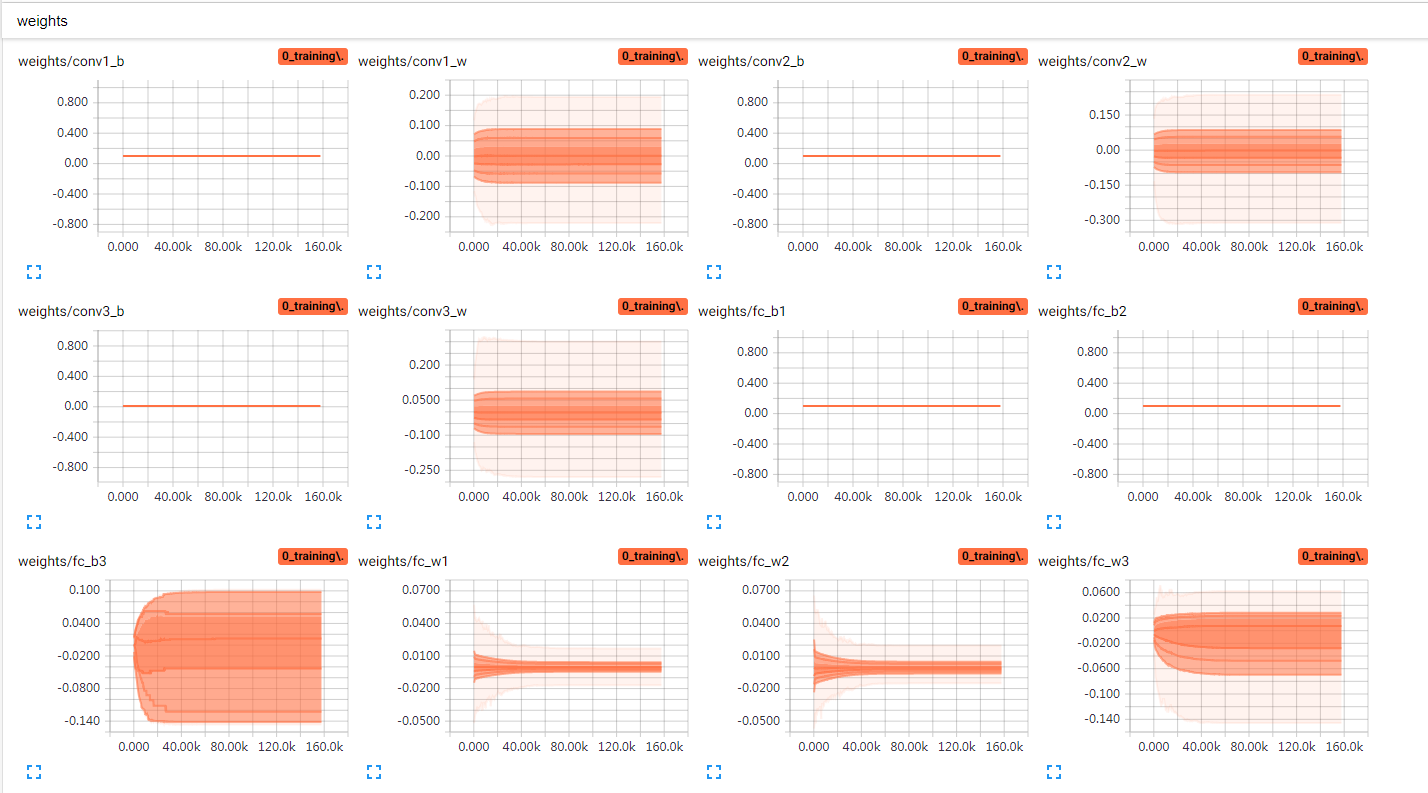
Task: Select the weights/conv3_b chart title
Action: coord(71,312)
